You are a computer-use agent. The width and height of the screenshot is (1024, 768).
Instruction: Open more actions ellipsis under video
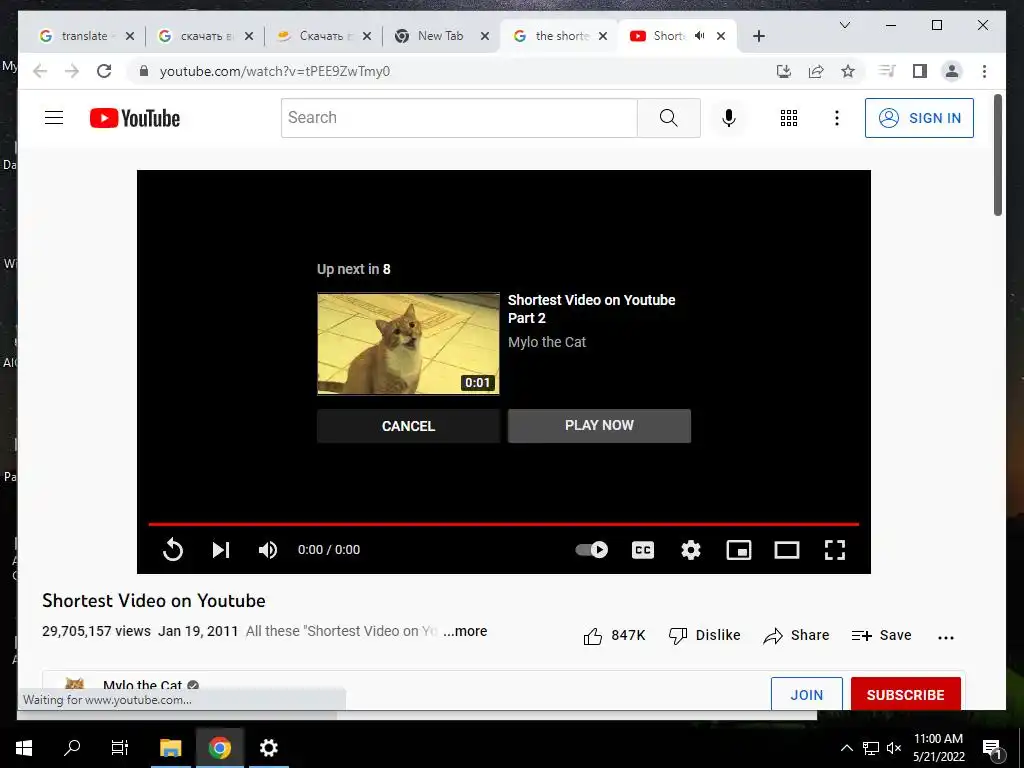(x=946, y=637)
